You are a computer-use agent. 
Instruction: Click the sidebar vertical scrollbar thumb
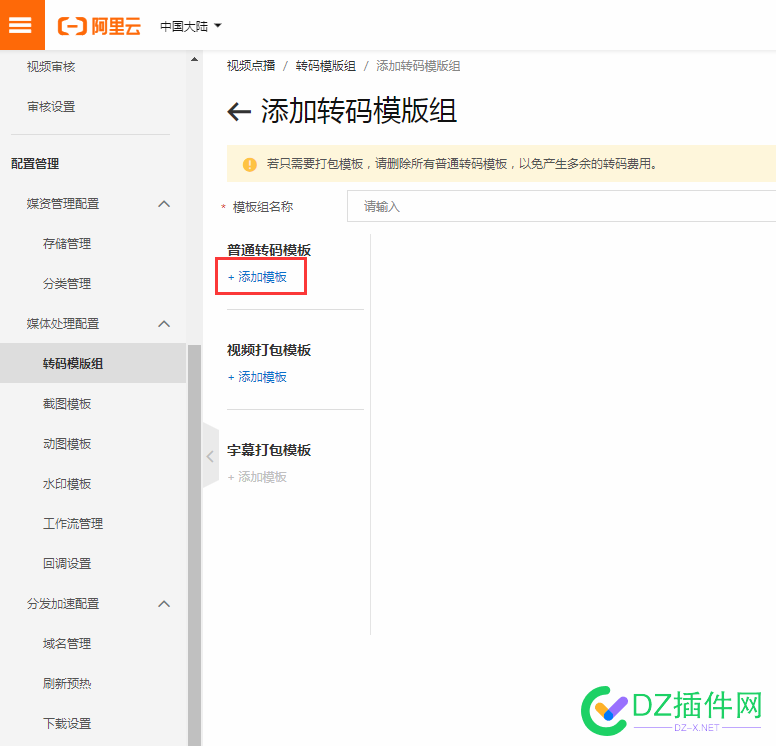194,545
